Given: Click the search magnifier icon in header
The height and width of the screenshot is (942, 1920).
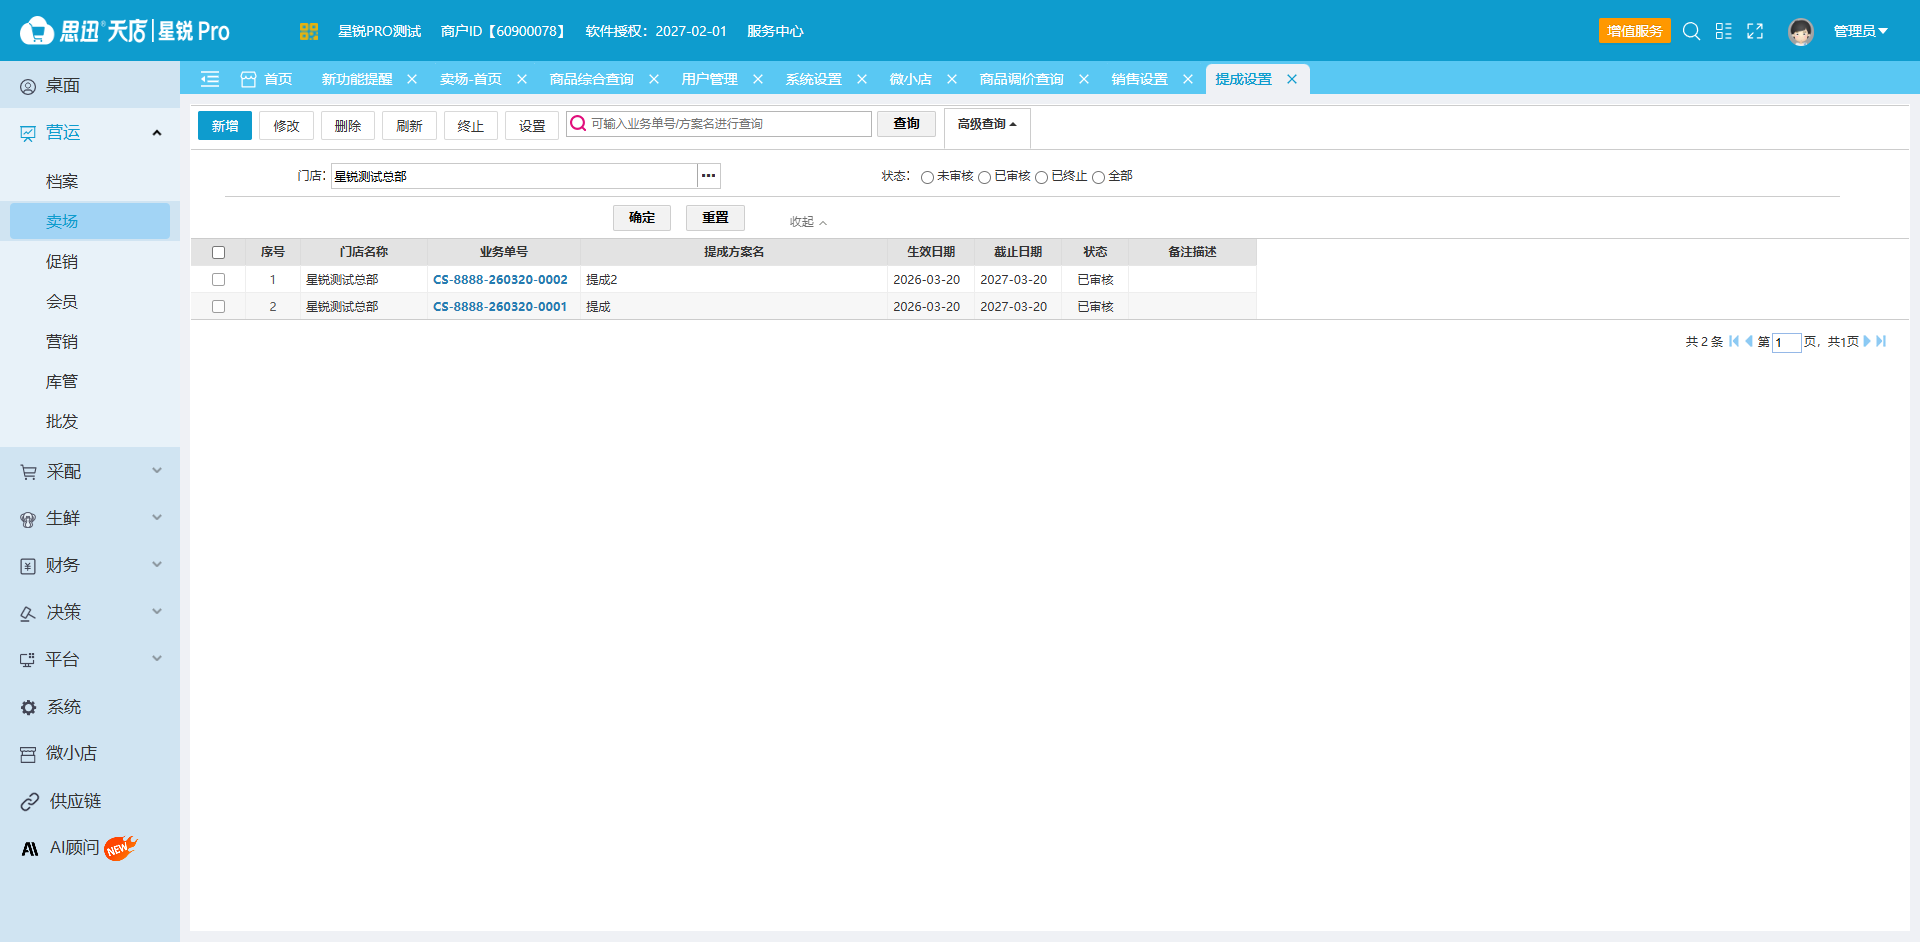Looking at the screenshot, I should [x=1691, y=31].
